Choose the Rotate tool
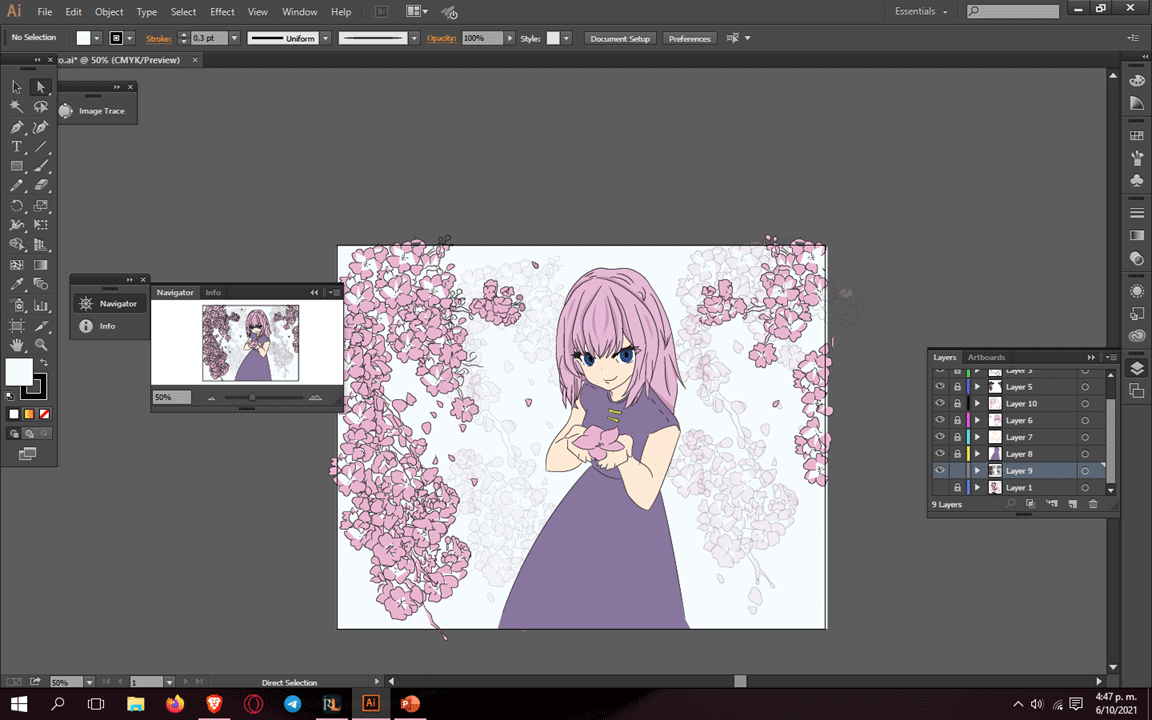Image resolution: width=1152 pixels, height=720 pixels. click(x=16, y=206)
